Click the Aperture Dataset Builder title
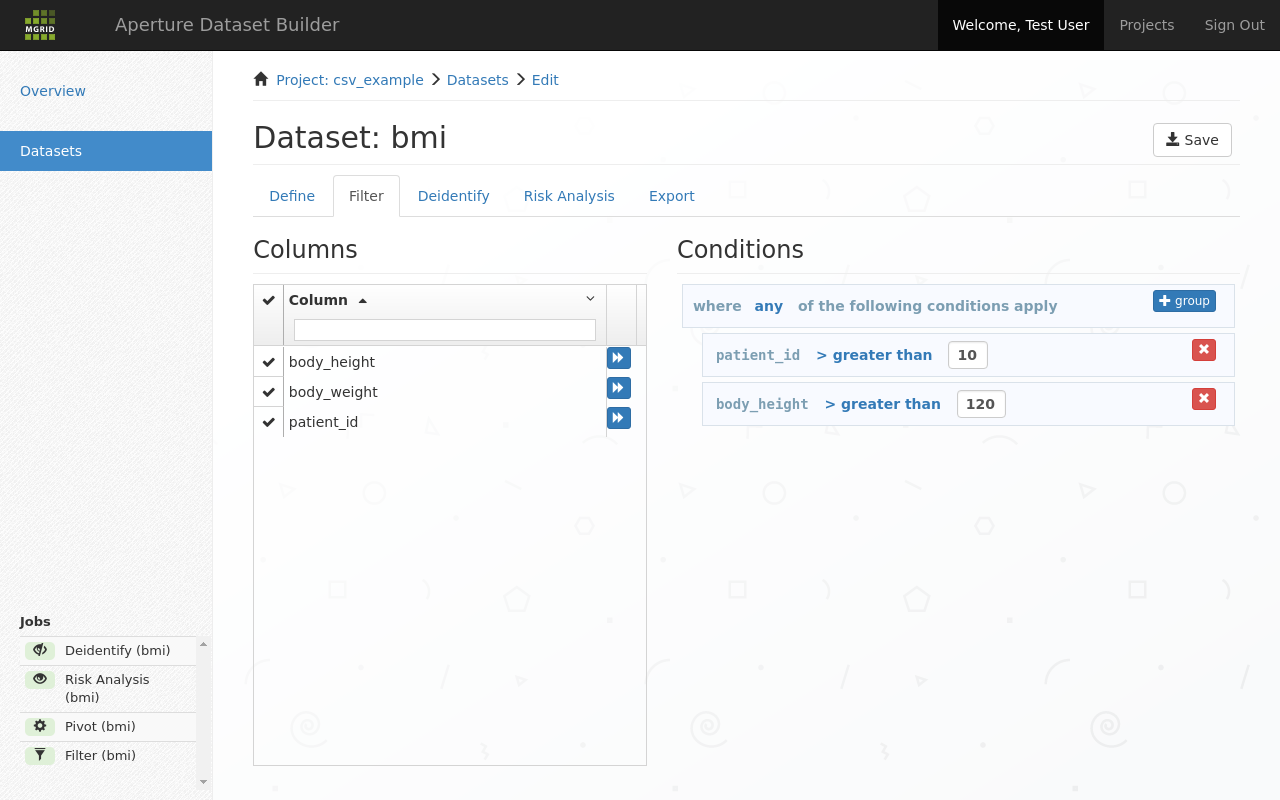 [x=227, y=25]
